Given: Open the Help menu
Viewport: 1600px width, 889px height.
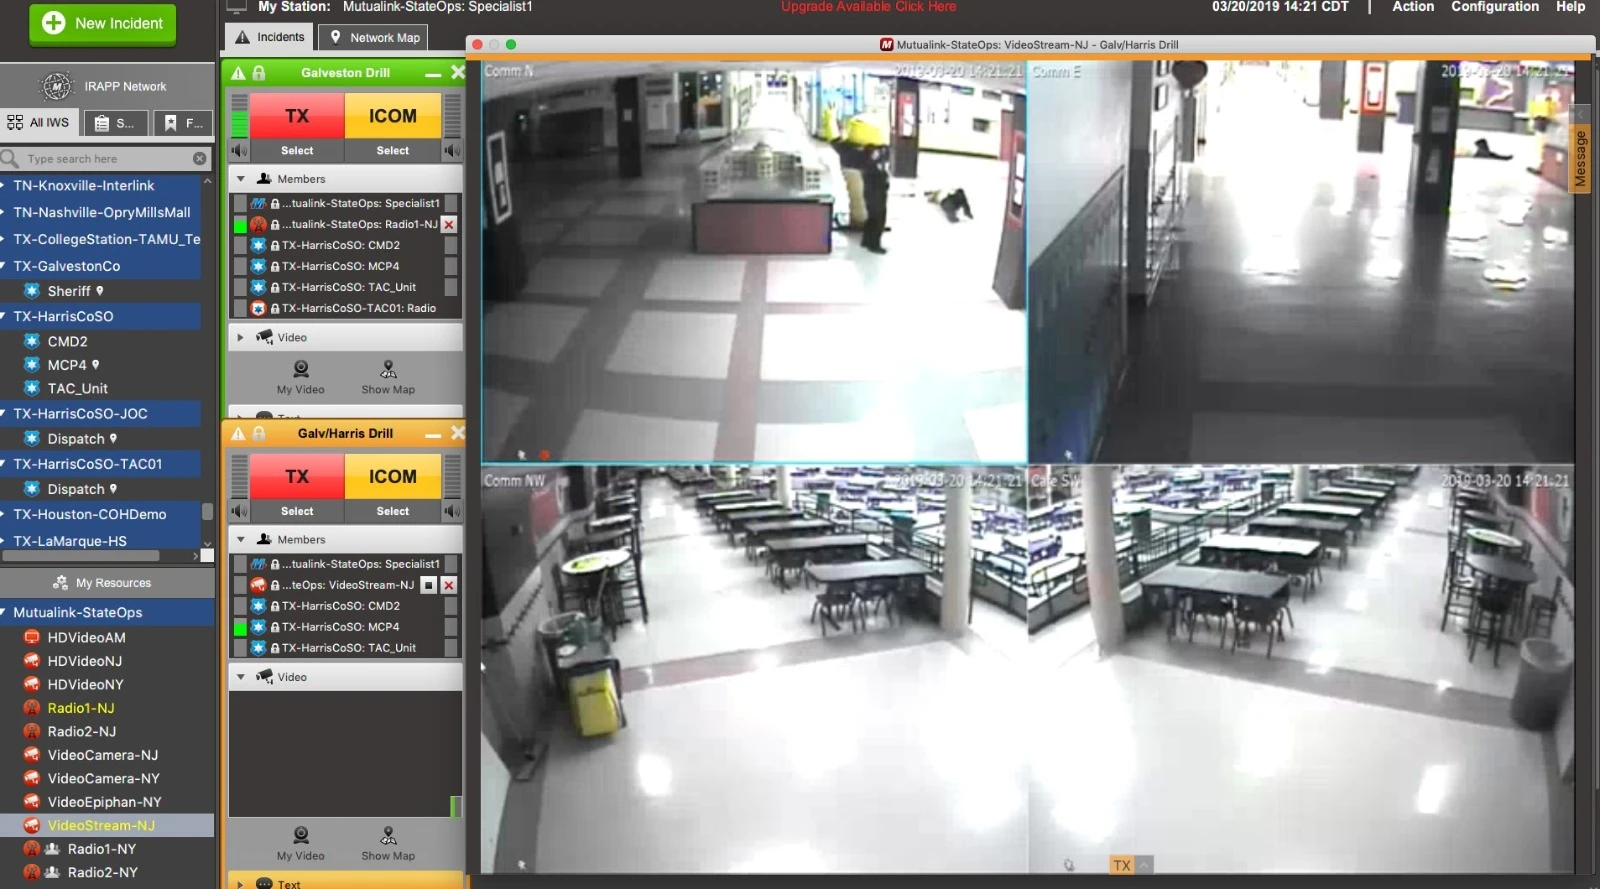Looking at the screenshot, I should coord(1570,7).
